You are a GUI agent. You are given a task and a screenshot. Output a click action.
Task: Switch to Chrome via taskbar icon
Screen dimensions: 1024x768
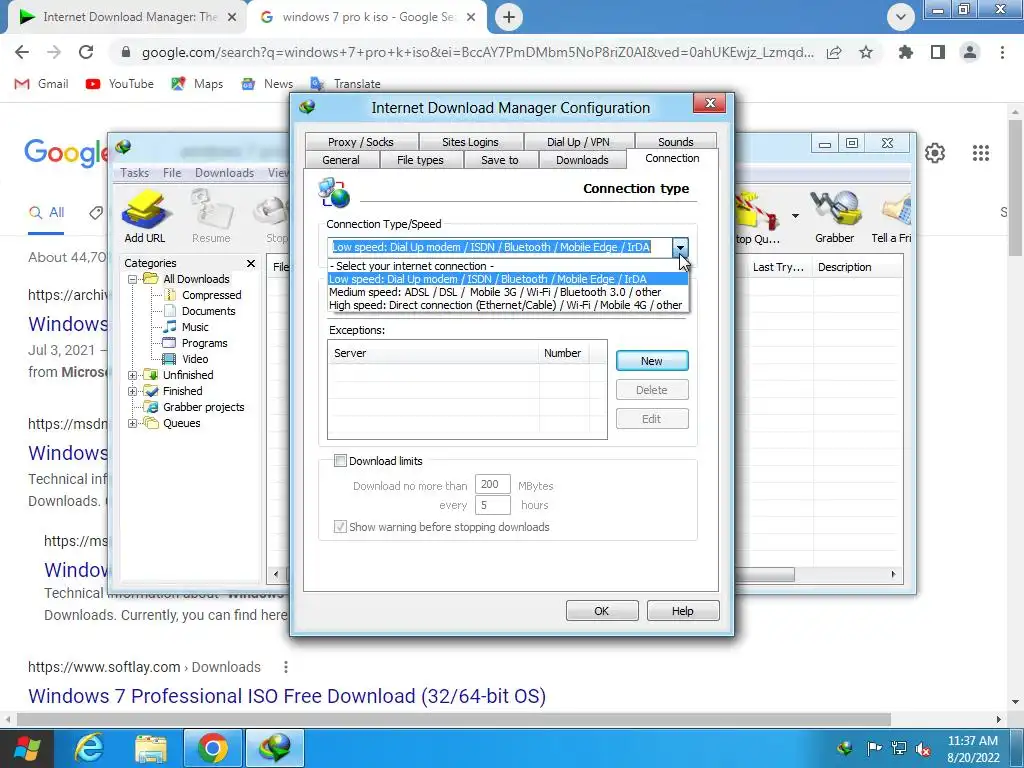212,748
